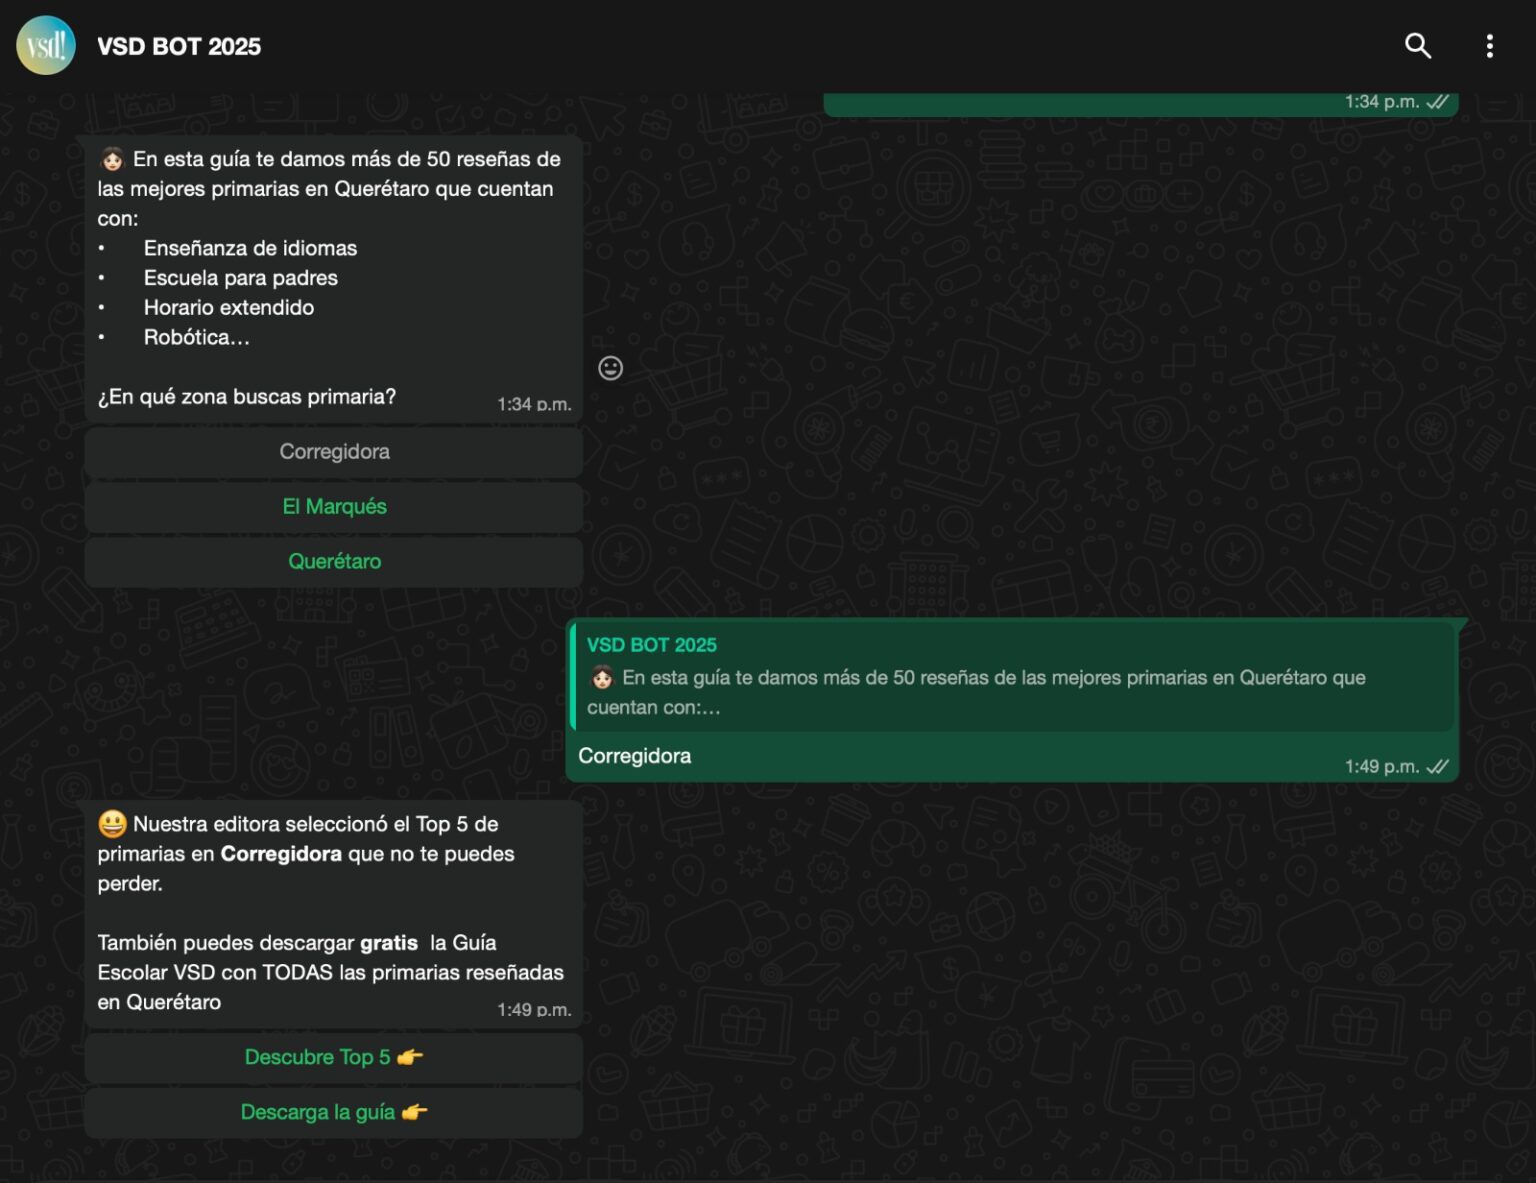The image size is (1536, 1183).
Task: Tap the Descubre Top 5 button
Action: [x=334, y=1058]
